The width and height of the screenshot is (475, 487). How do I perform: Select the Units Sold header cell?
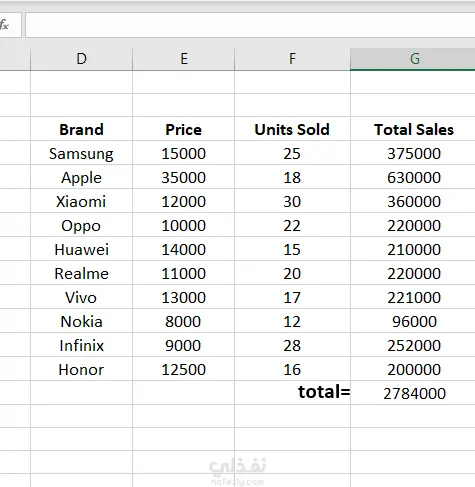tap(292, 129)
